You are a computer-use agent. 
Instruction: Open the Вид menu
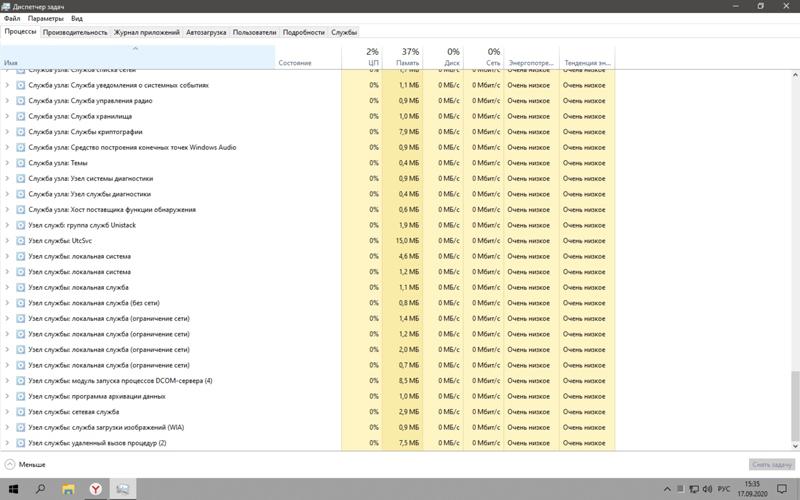pos(77,18)
